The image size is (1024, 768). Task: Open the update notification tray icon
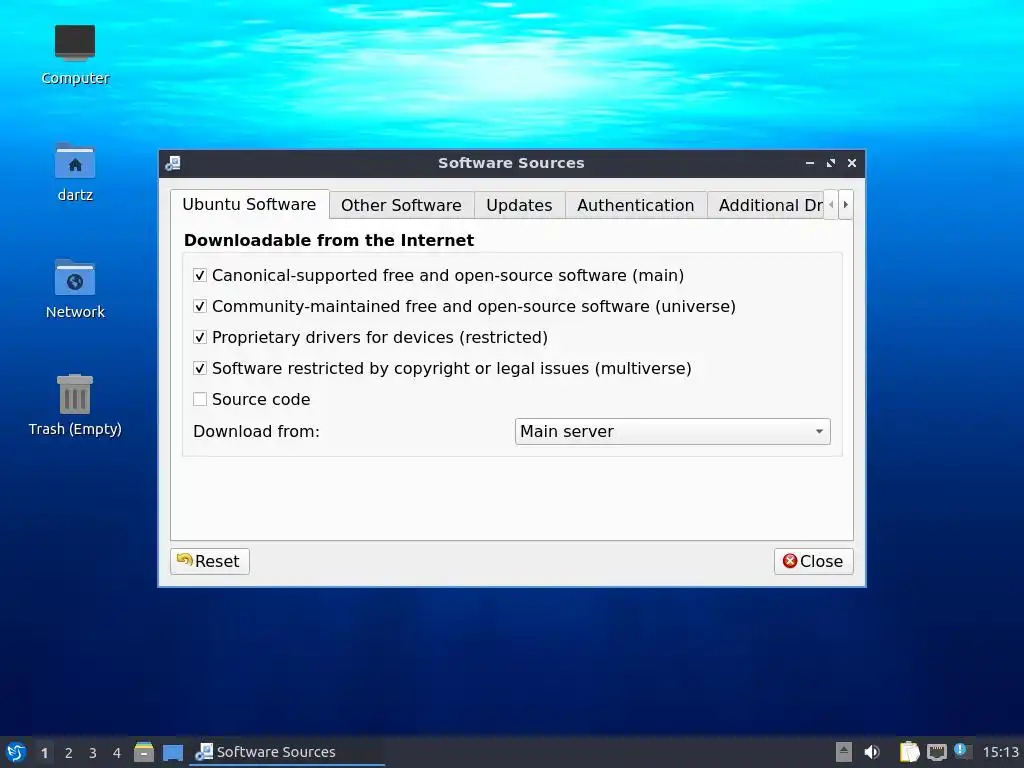(x=961, y=750)
